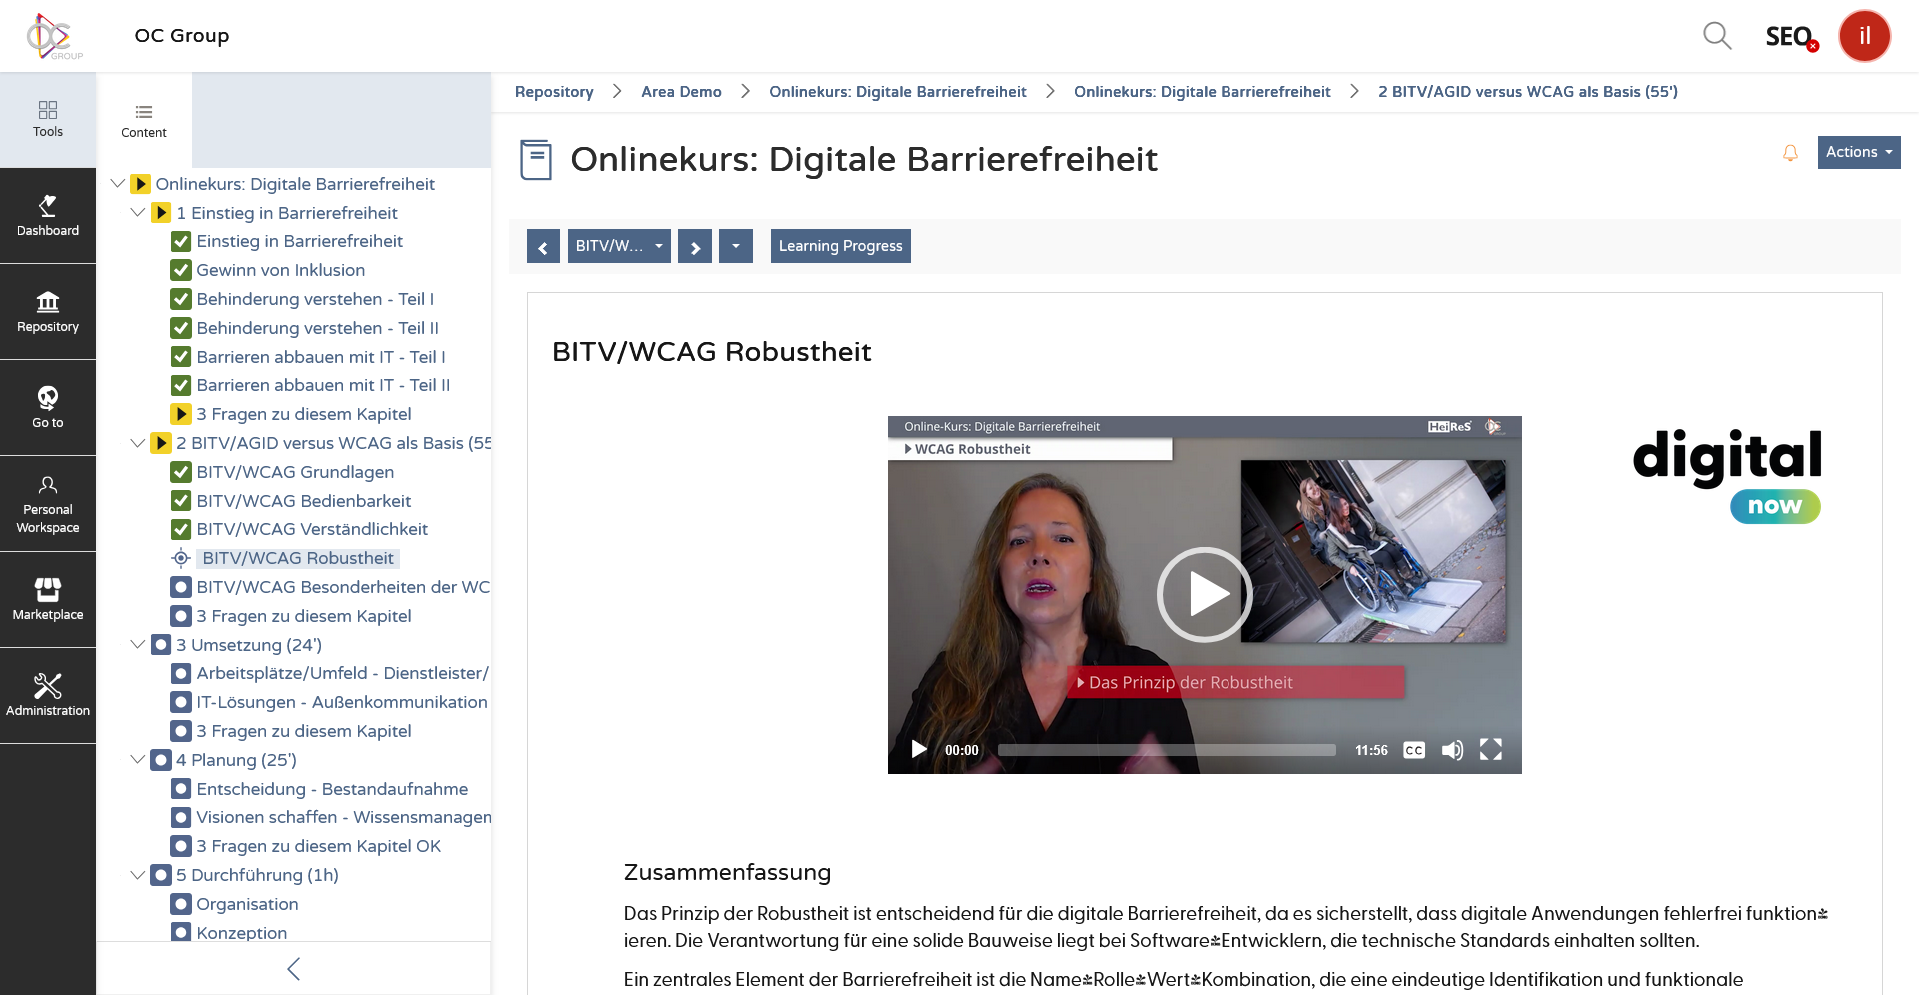Click the digital now logo
The width and height of the screenshot is (1920, 996).
click(1727, 476)
